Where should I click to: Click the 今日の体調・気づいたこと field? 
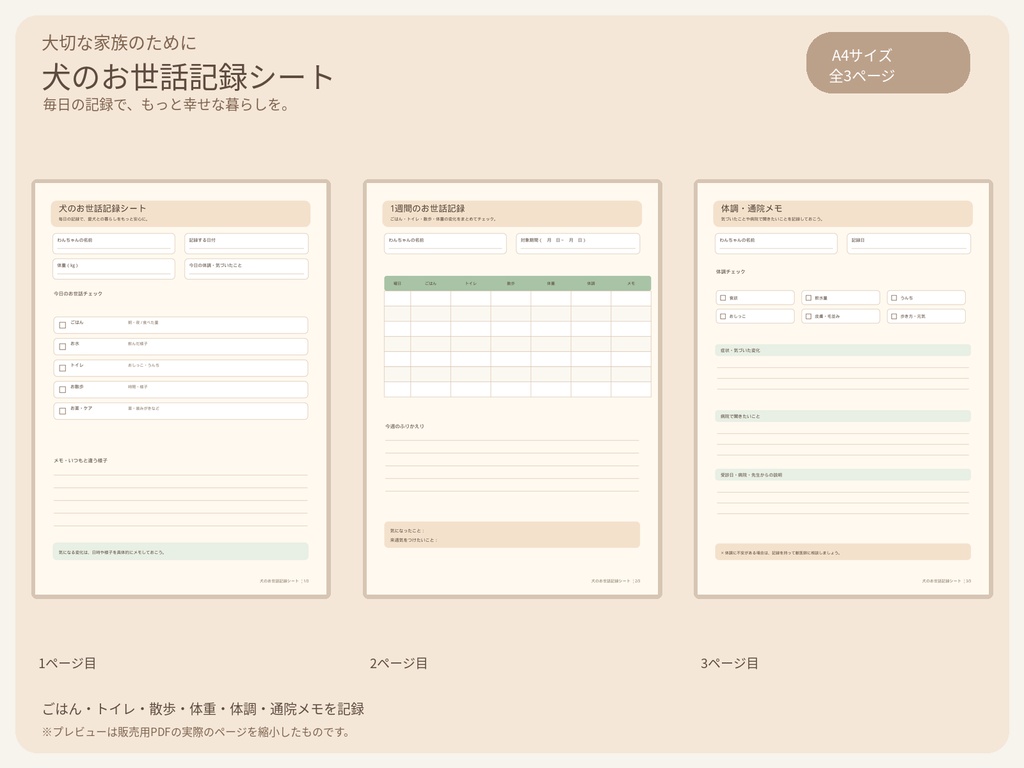(246, 268)
